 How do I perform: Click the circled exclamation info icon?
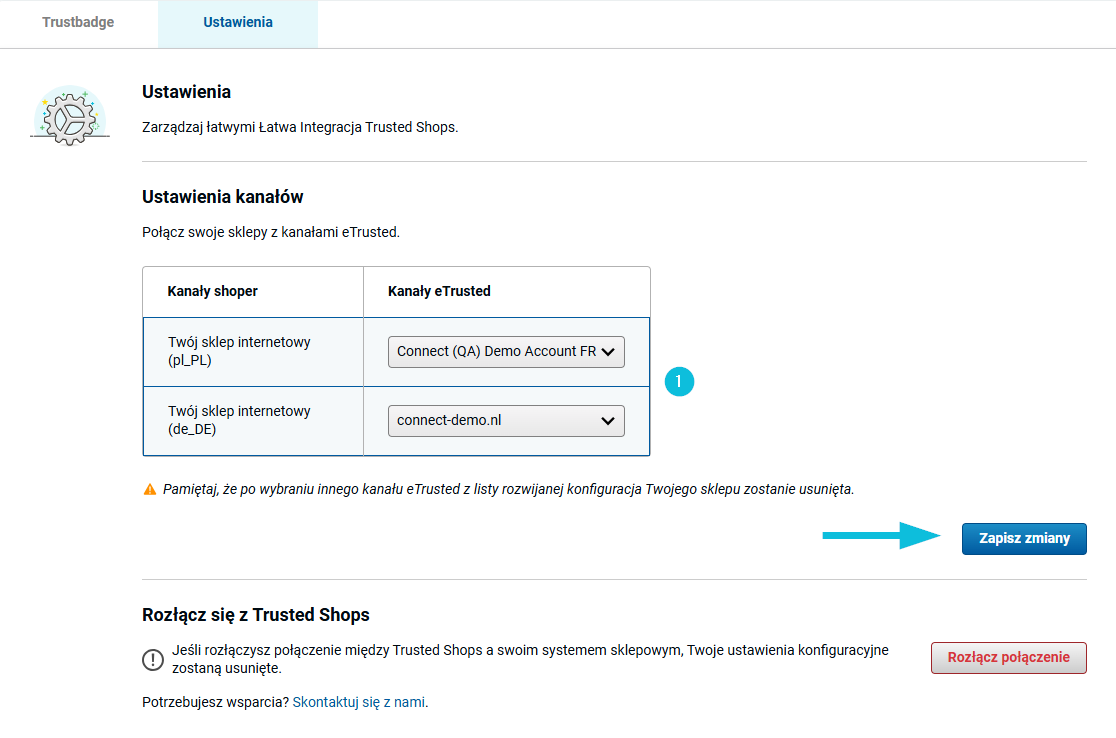coord(152,660)
